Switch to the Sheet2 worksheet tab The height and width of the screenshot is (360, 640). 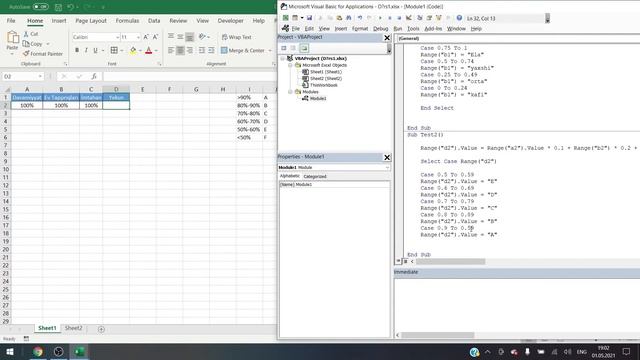[73, 328]
